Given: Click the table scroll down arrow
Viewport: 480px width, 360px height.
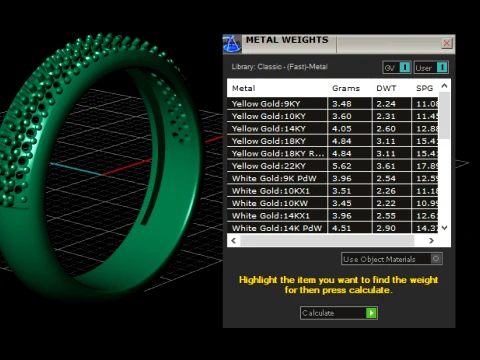Looking at the screenshot, I should [x=444, y=228].
